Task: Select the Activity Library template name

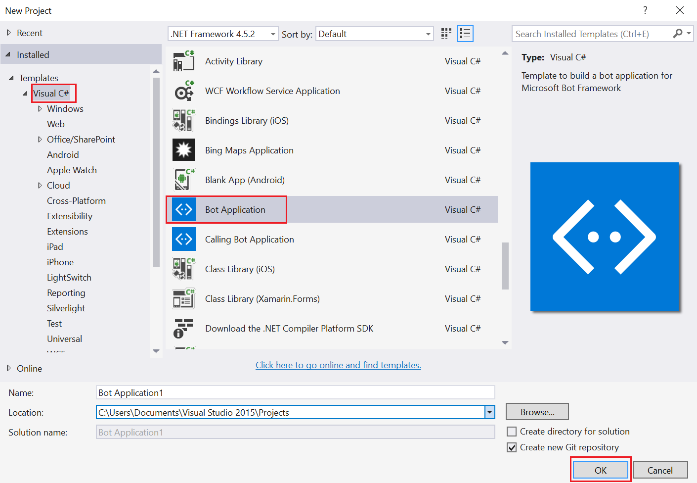Action: 233,61
